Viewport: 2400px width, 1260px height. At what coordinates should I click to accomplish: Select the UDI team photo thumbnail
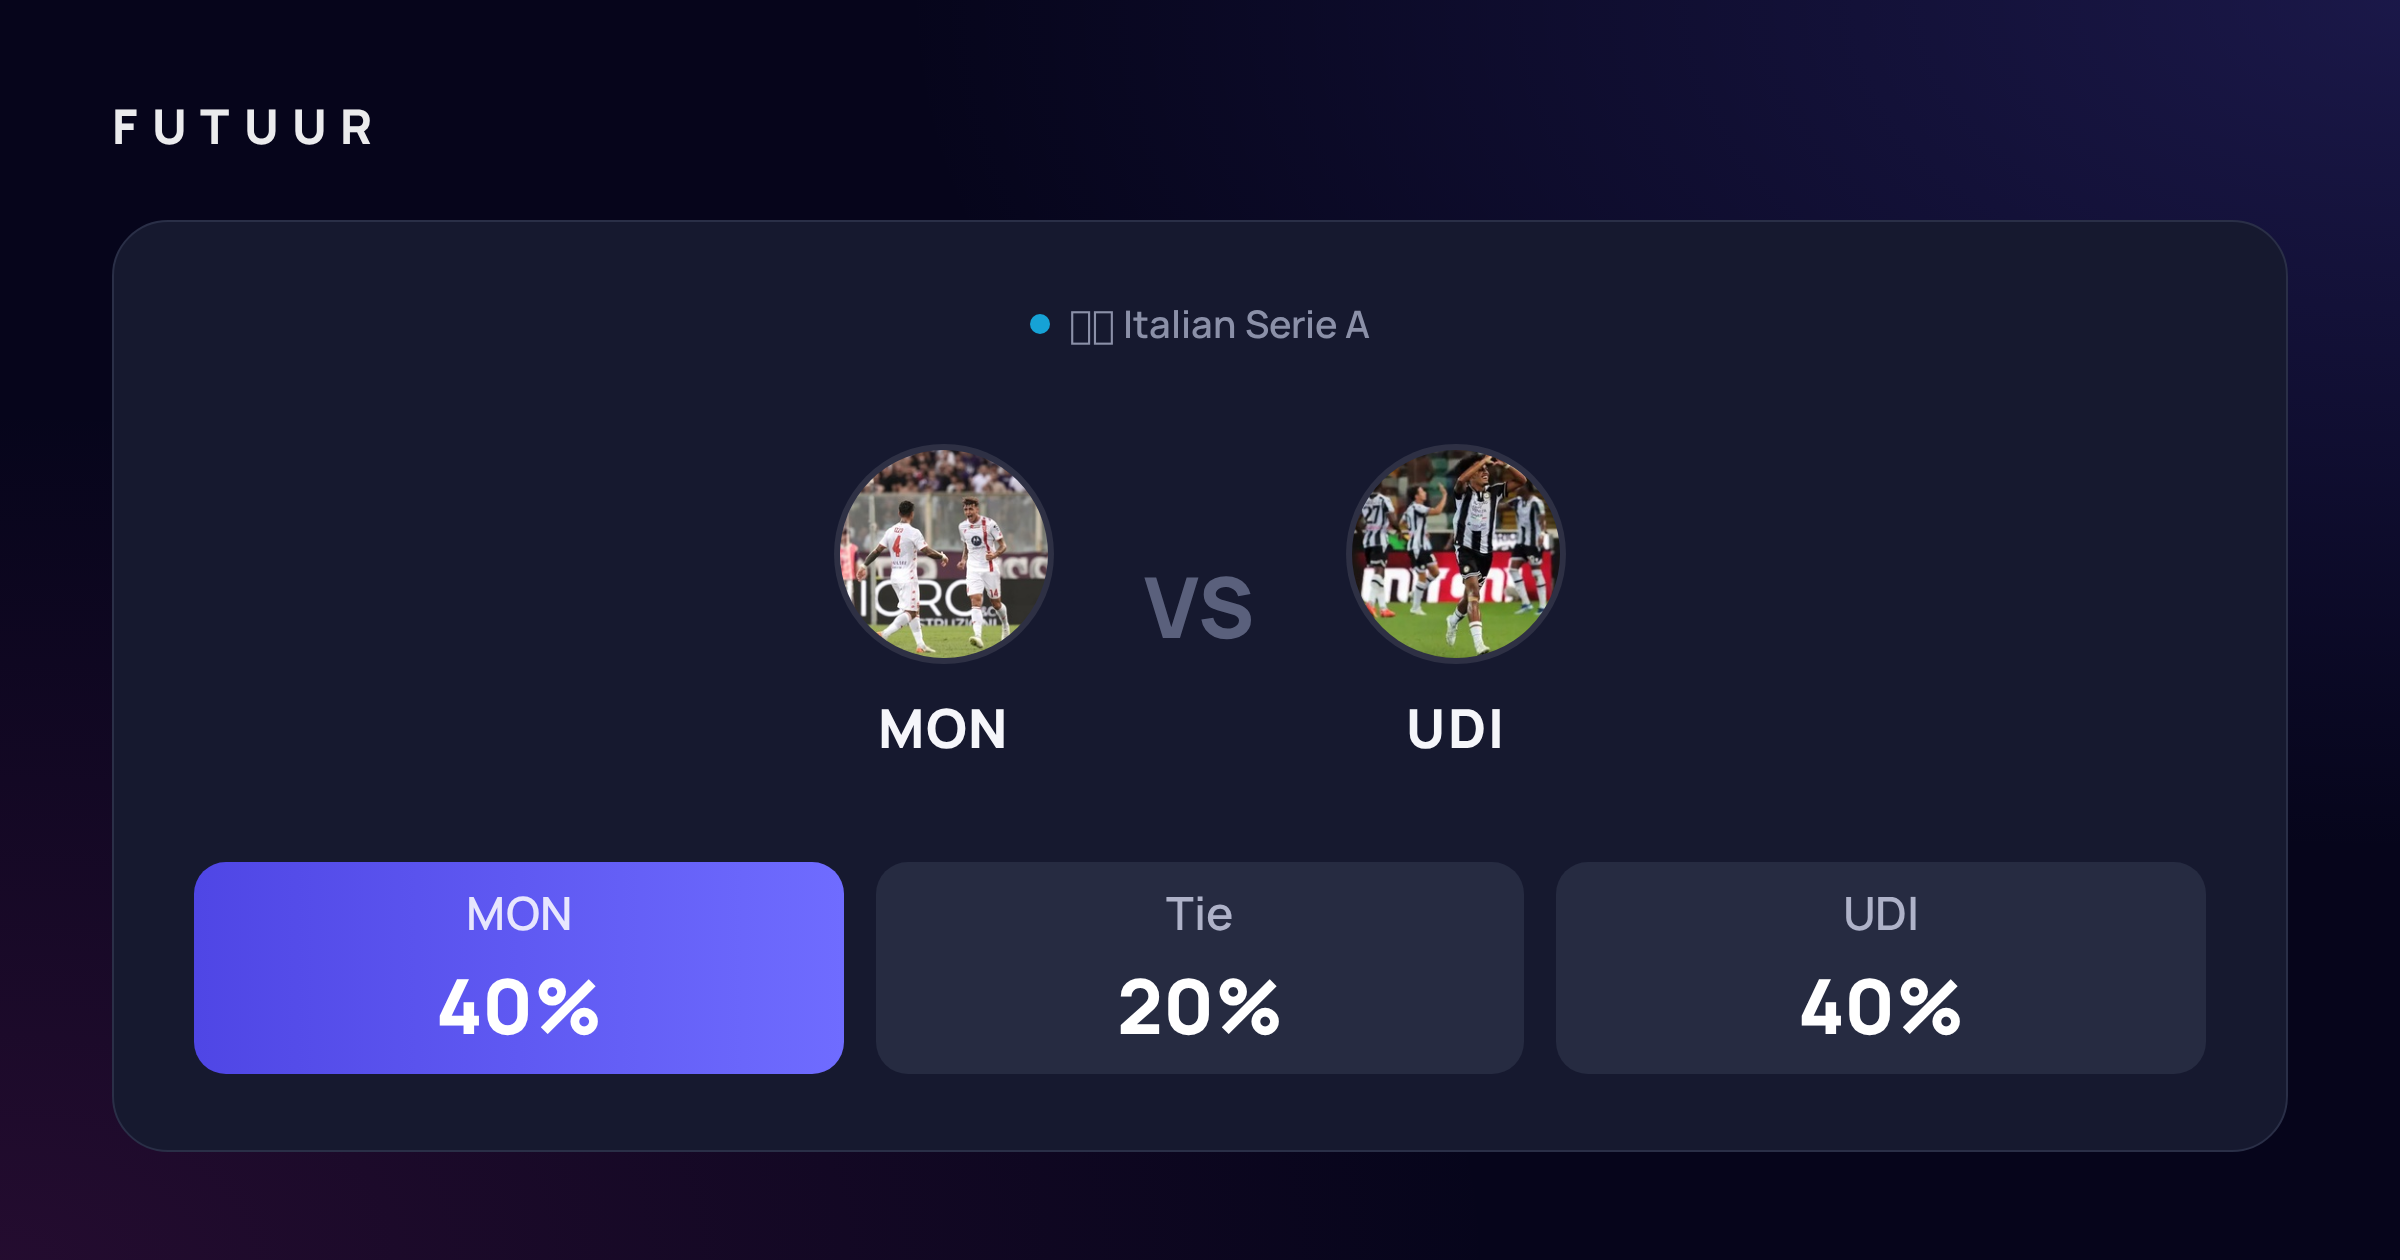coord(1456,554)
